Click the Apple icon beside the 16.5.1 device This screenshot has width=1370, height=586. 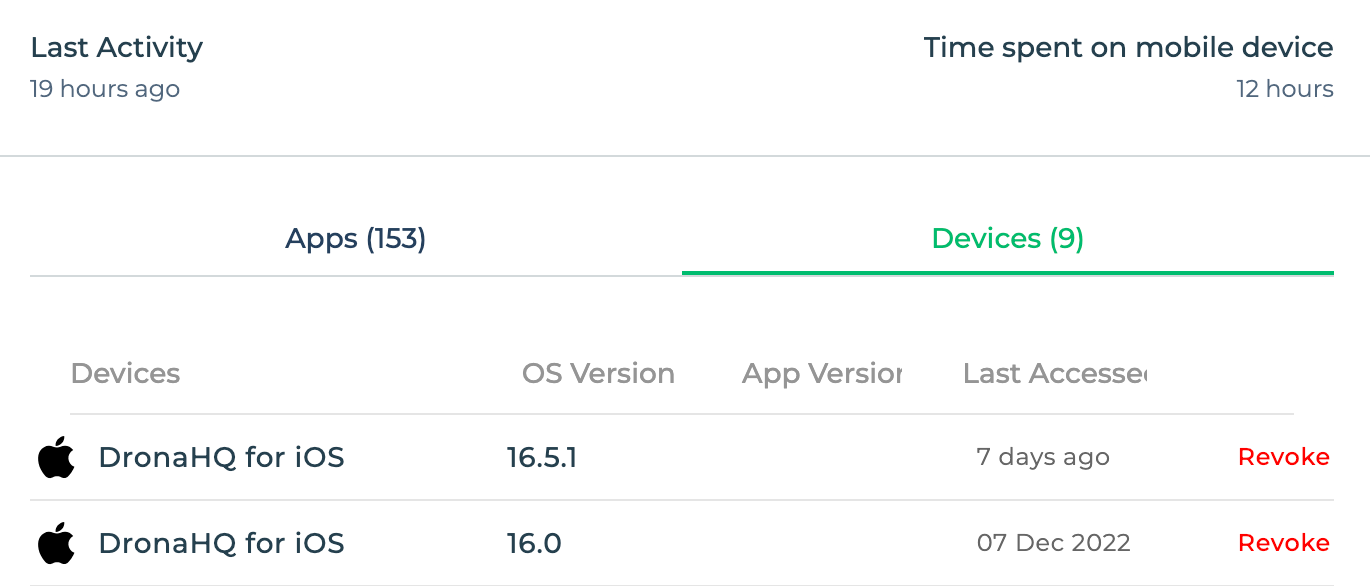[56, 457]
